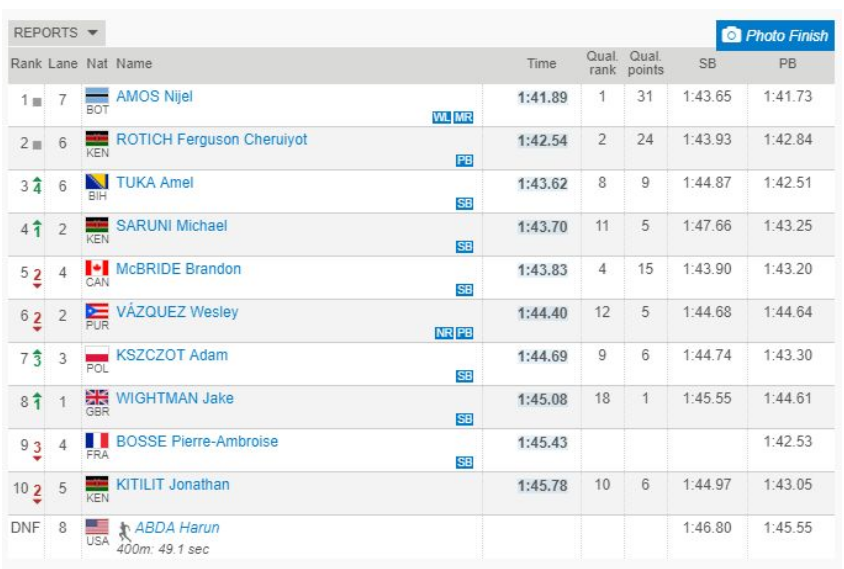The image size is (844, 569).
Task: Click the Poland flag next to KSZCZOT
Action: pyautogui.click(x=97, y=354)
